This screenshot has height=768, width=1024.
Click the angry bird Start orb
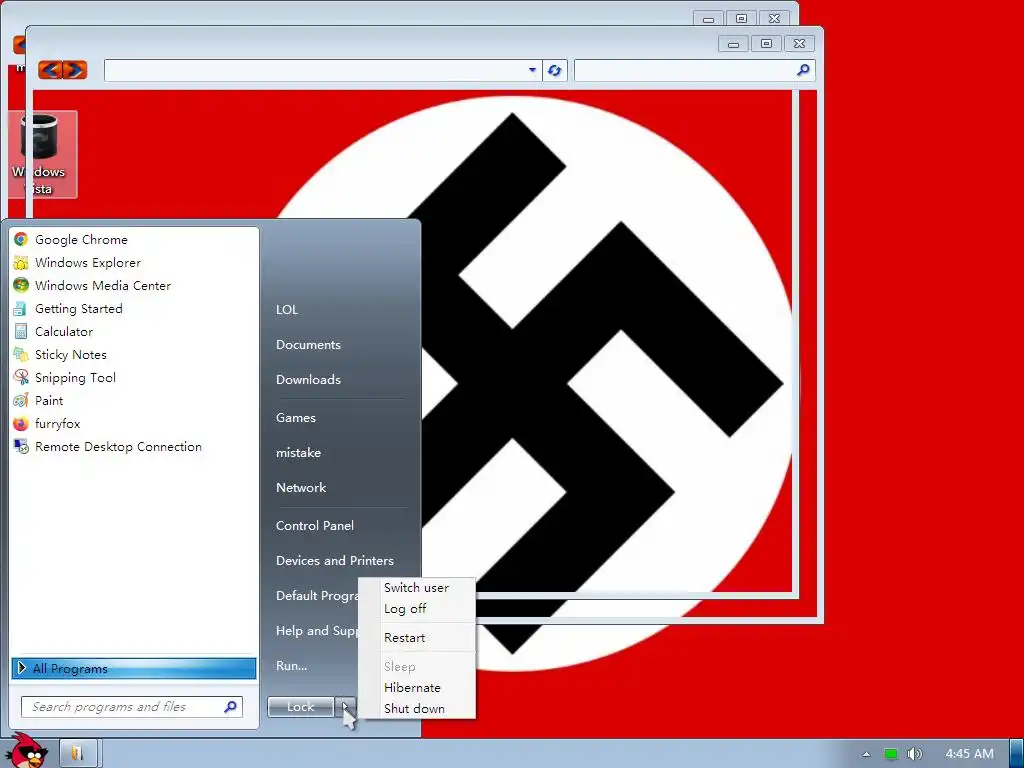[x=27, y=751]
